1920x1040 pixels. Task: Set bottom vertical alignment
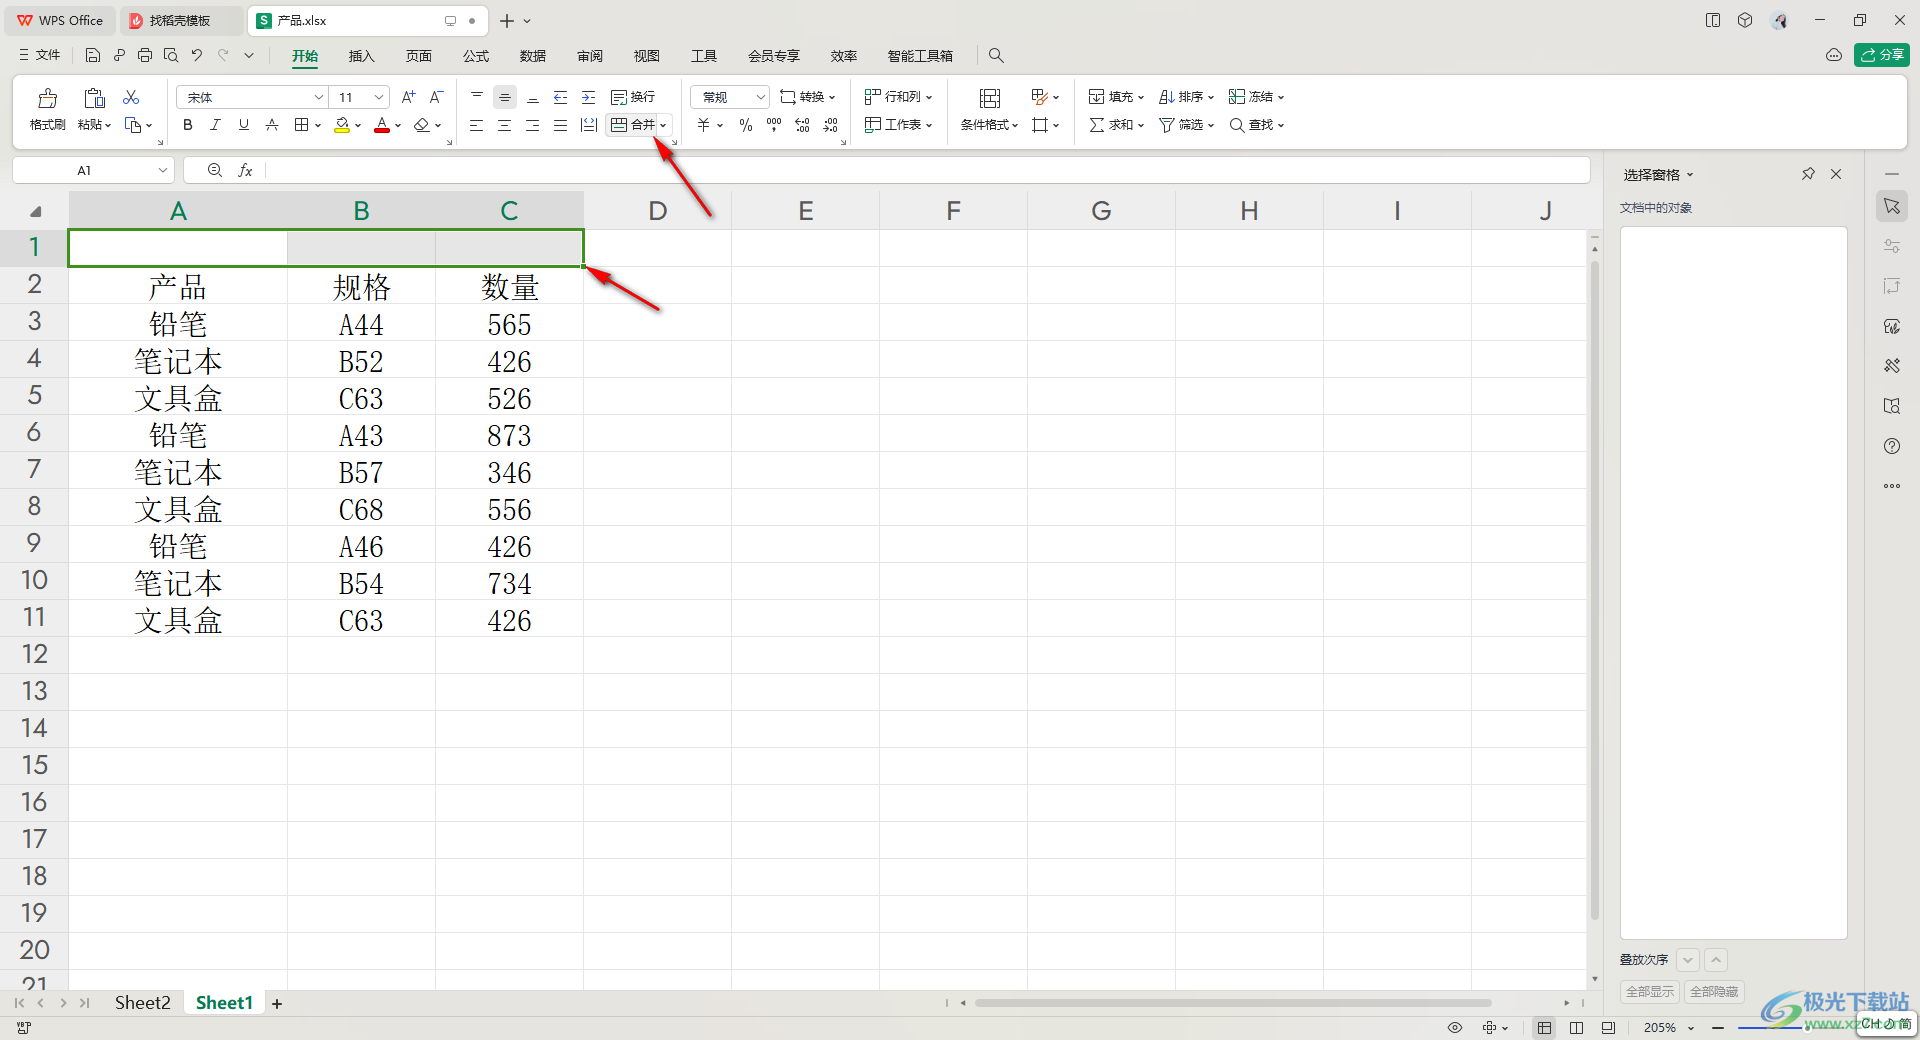coord(533,97)
